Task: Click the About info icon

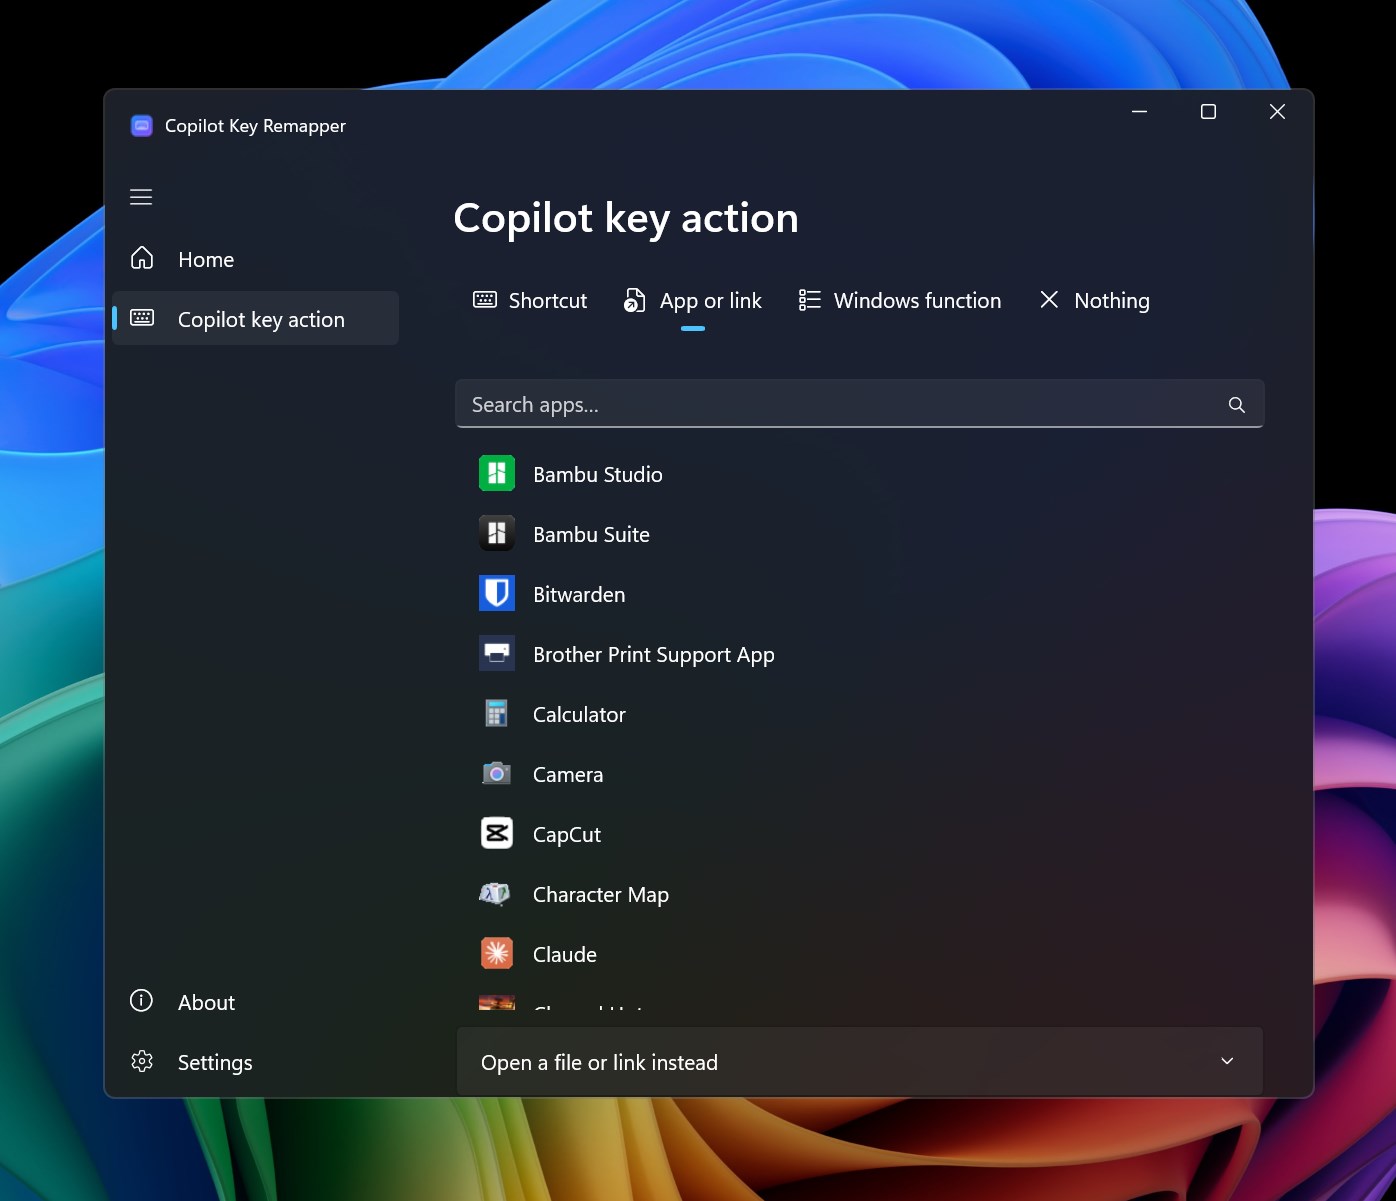Action: click(x=142, y=1001)
